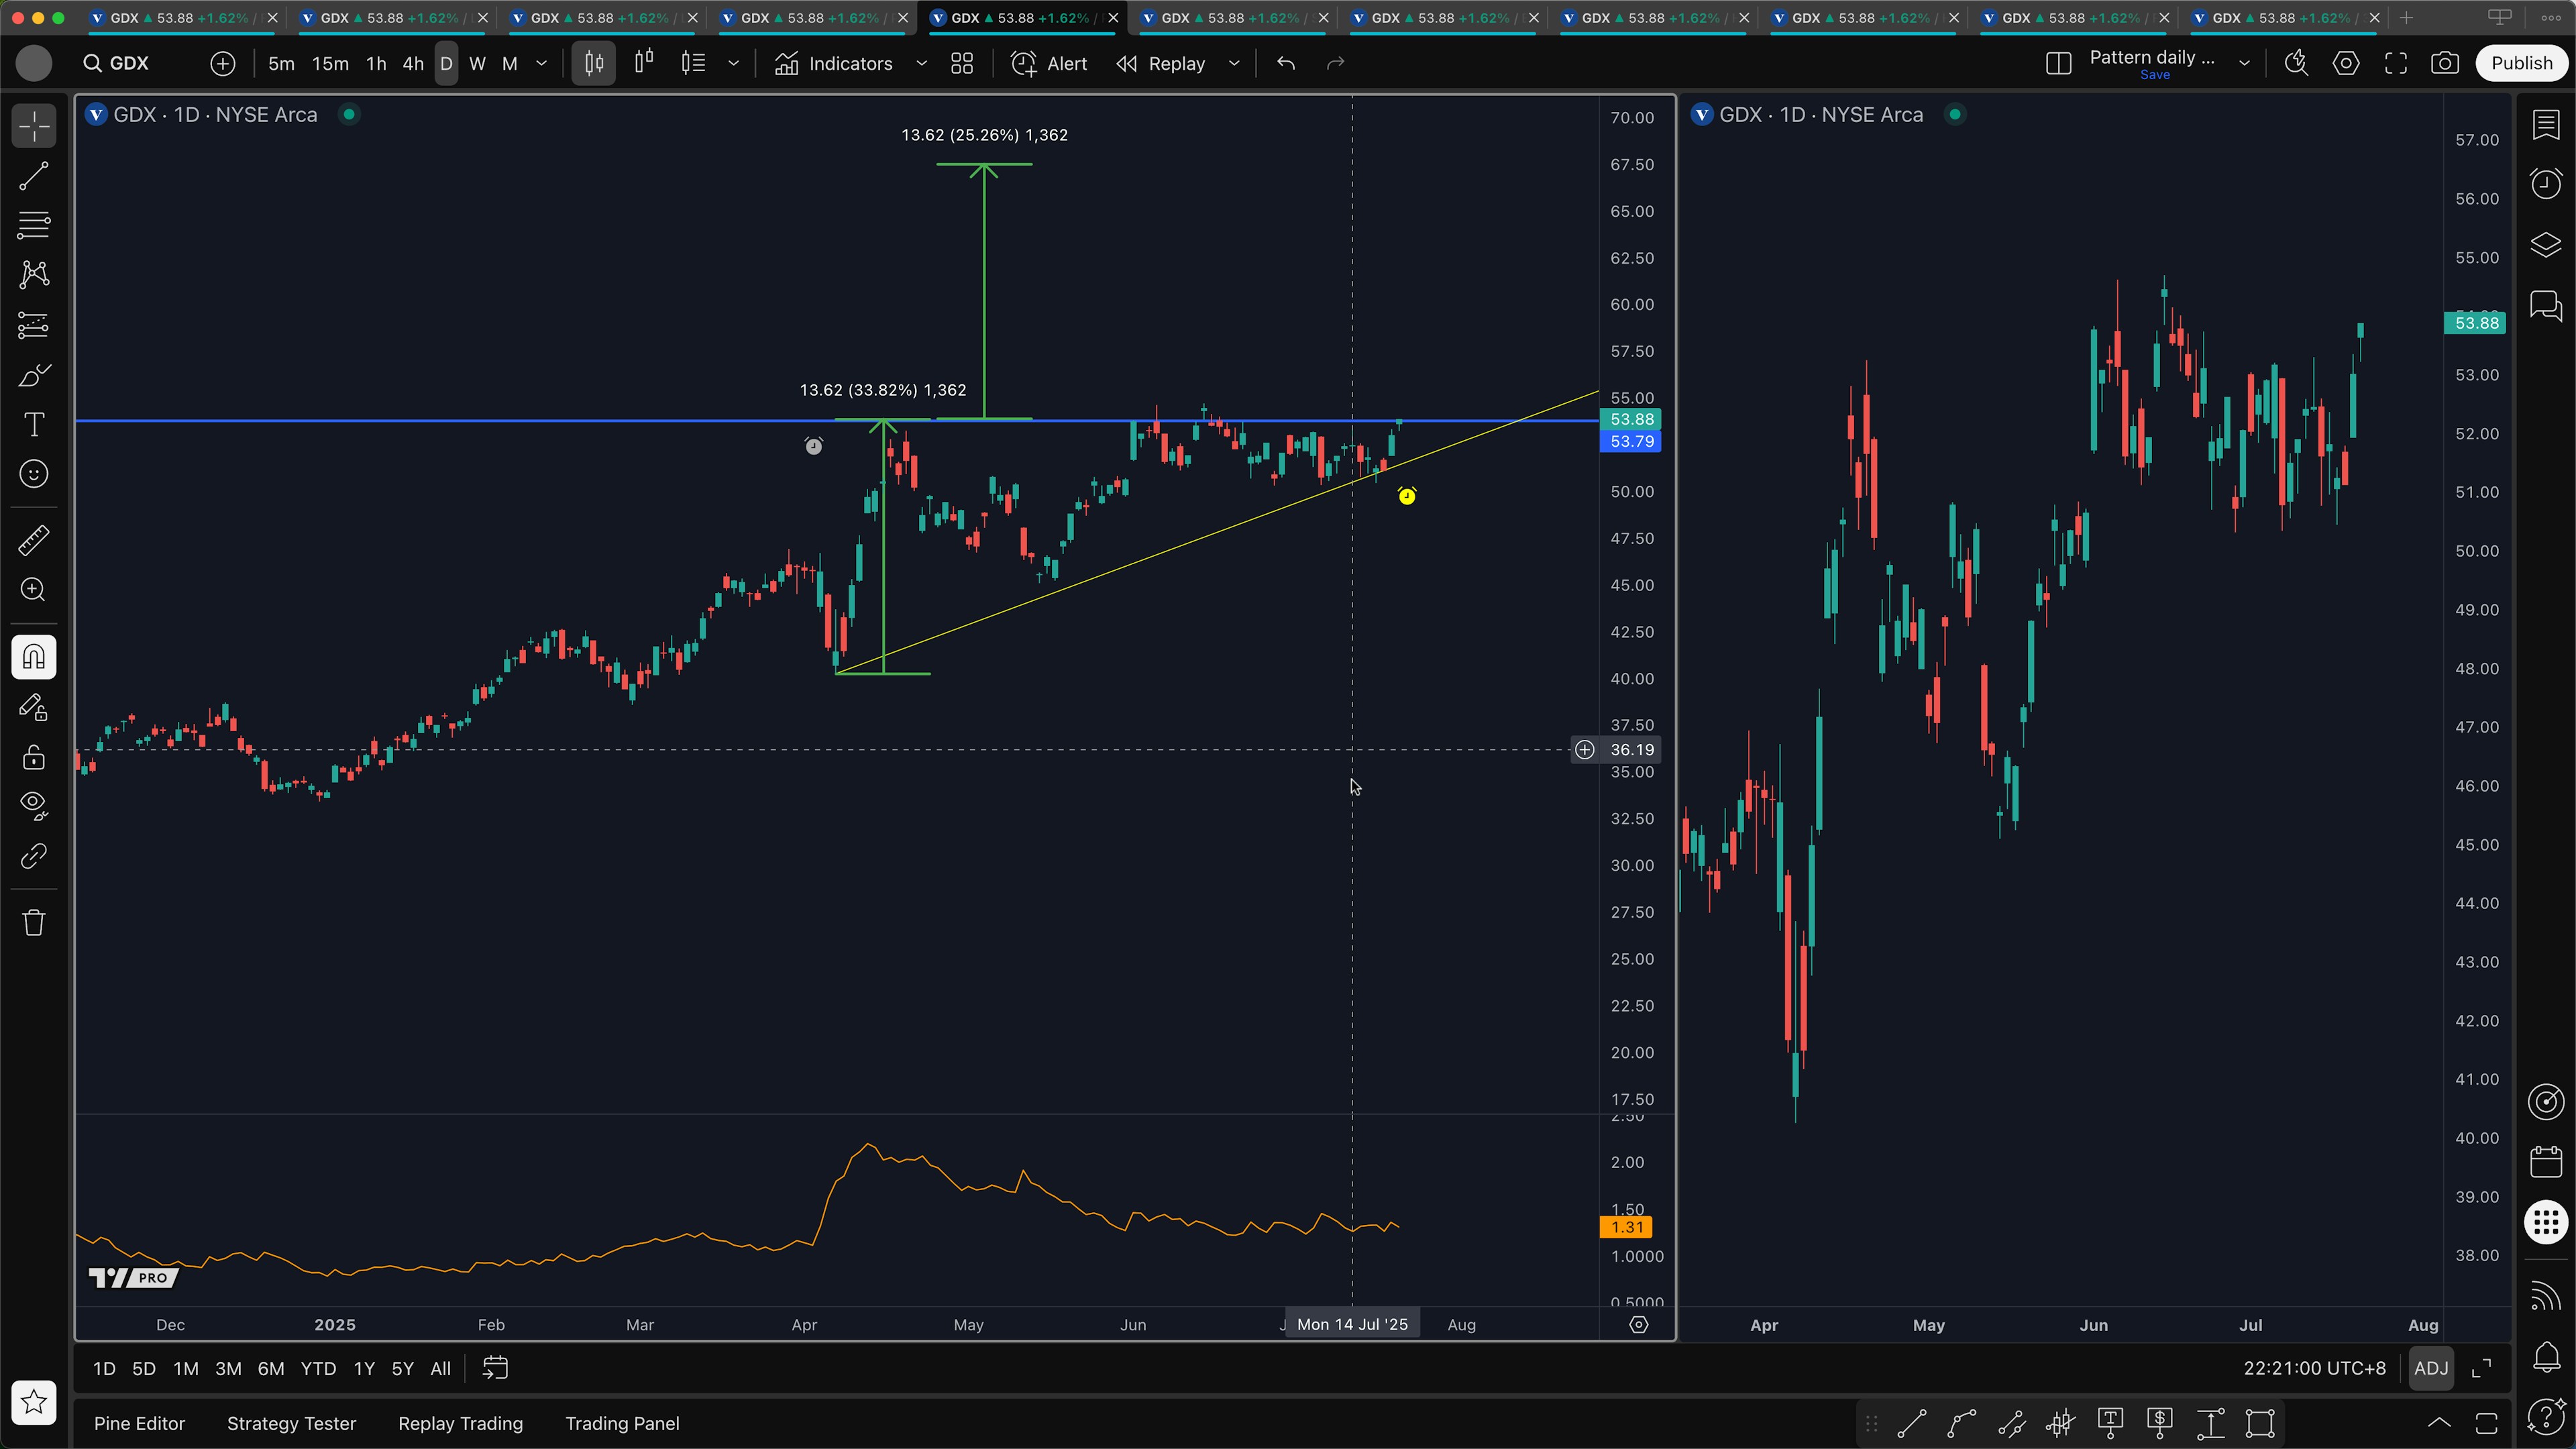This screenshot has height=1449, width=2576.
Task: Open the economic calendar panel
Action: click(x=2546, y=1161)
